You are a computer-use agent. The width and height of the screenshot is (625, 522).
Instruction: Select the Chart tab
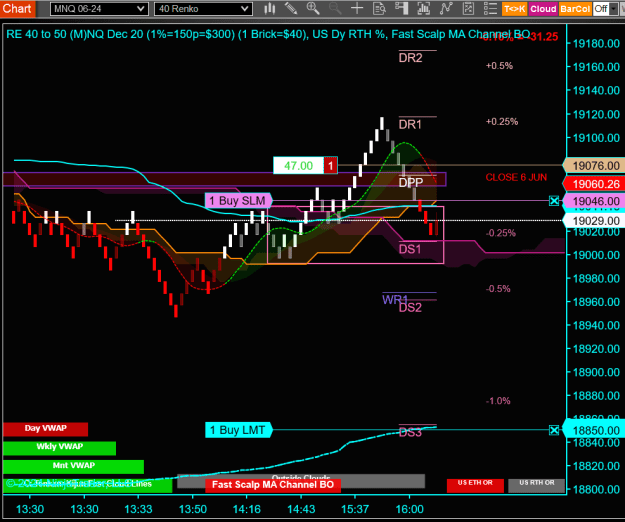tap(17, 8)
